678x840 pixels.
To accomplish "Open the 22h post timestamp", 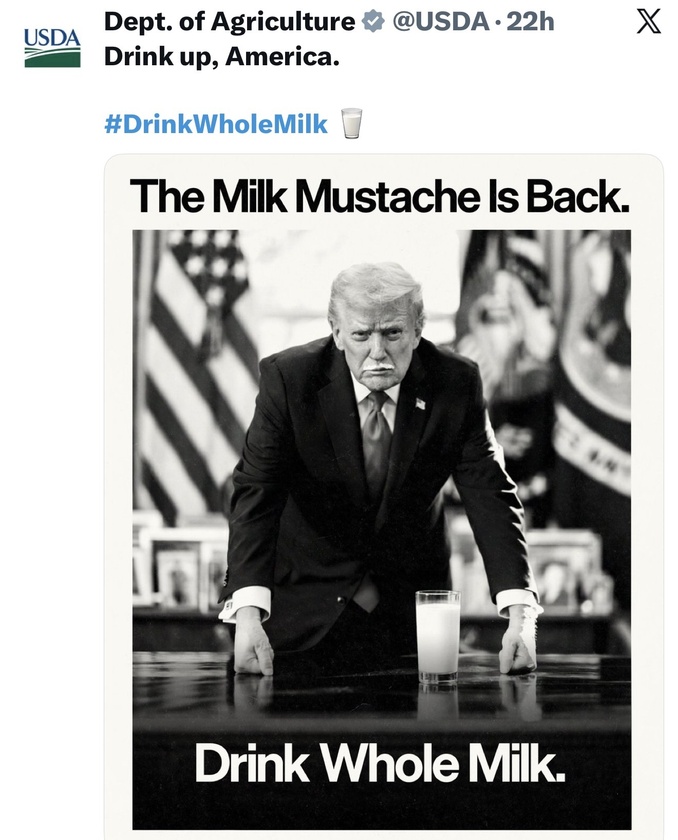I will 530,22.
